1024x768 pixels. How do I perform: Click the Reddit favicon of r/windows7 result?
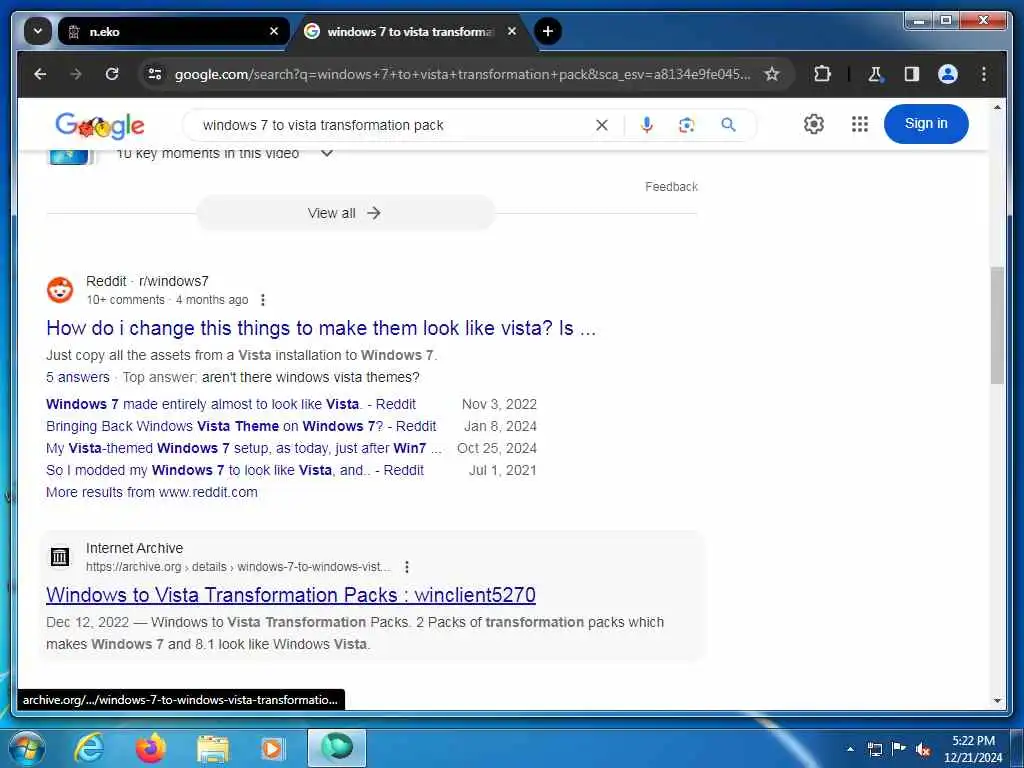coord(60,289)
